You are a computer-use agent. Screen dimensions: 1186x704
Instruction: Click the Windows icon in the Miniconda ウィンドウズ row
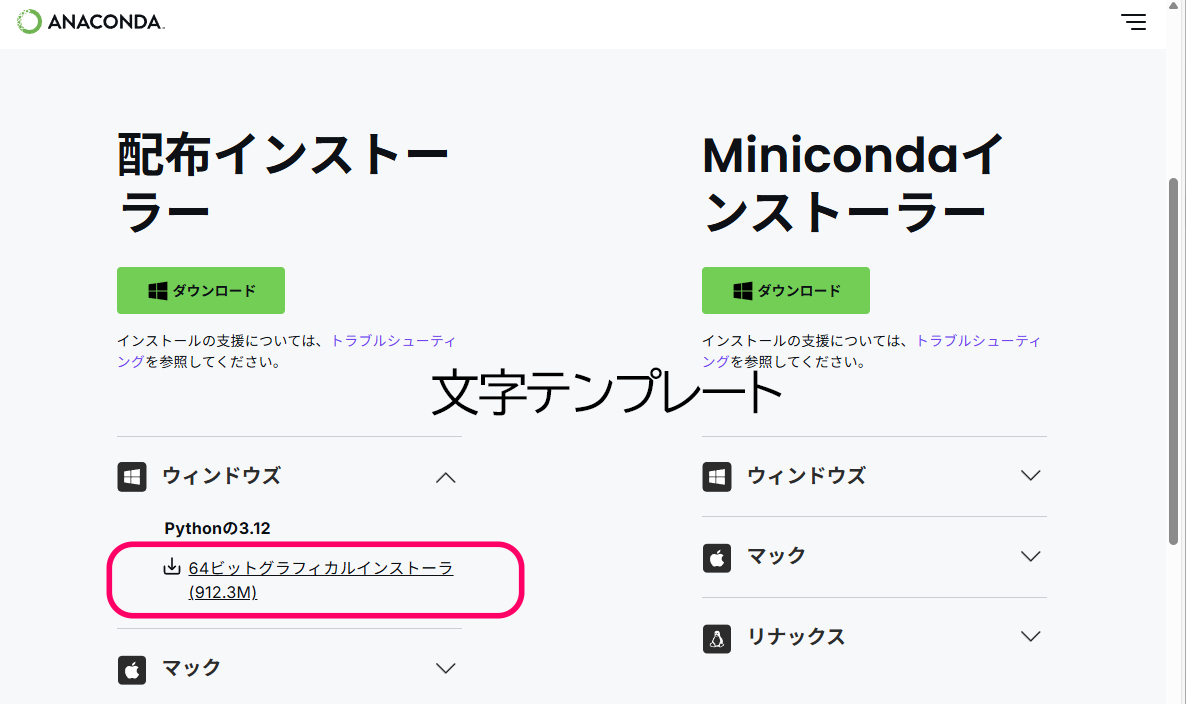tap(716, 477)
